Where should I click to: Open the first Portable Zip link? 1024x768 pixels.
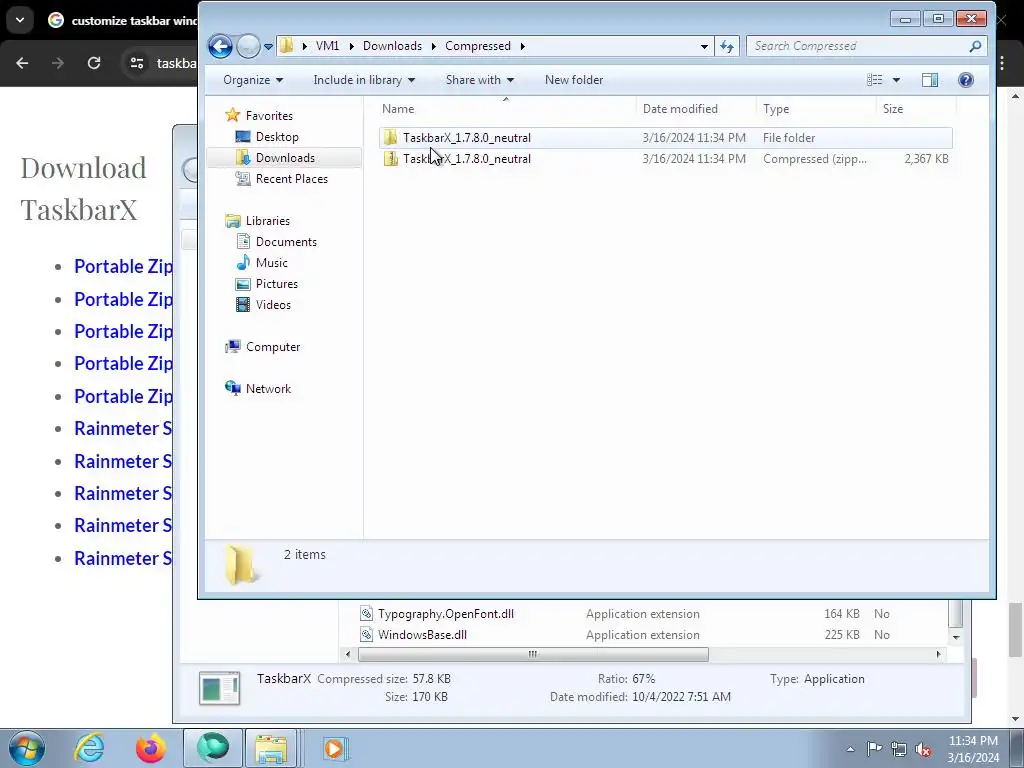click(123, 266)
